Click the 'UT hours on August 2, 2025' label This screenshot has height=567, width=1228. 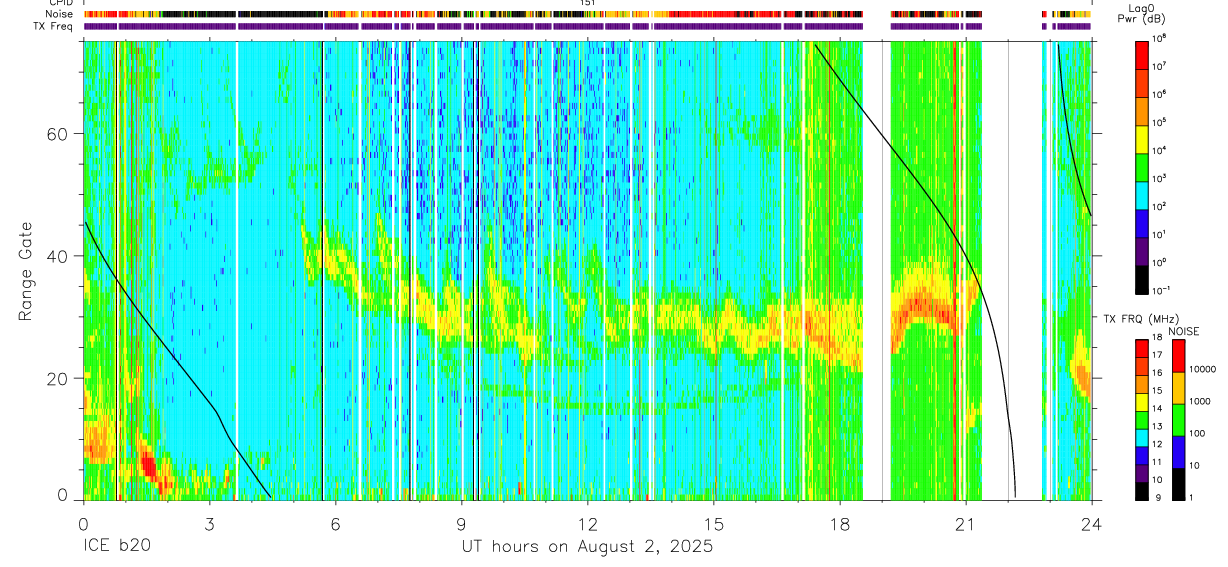point(587,547)
